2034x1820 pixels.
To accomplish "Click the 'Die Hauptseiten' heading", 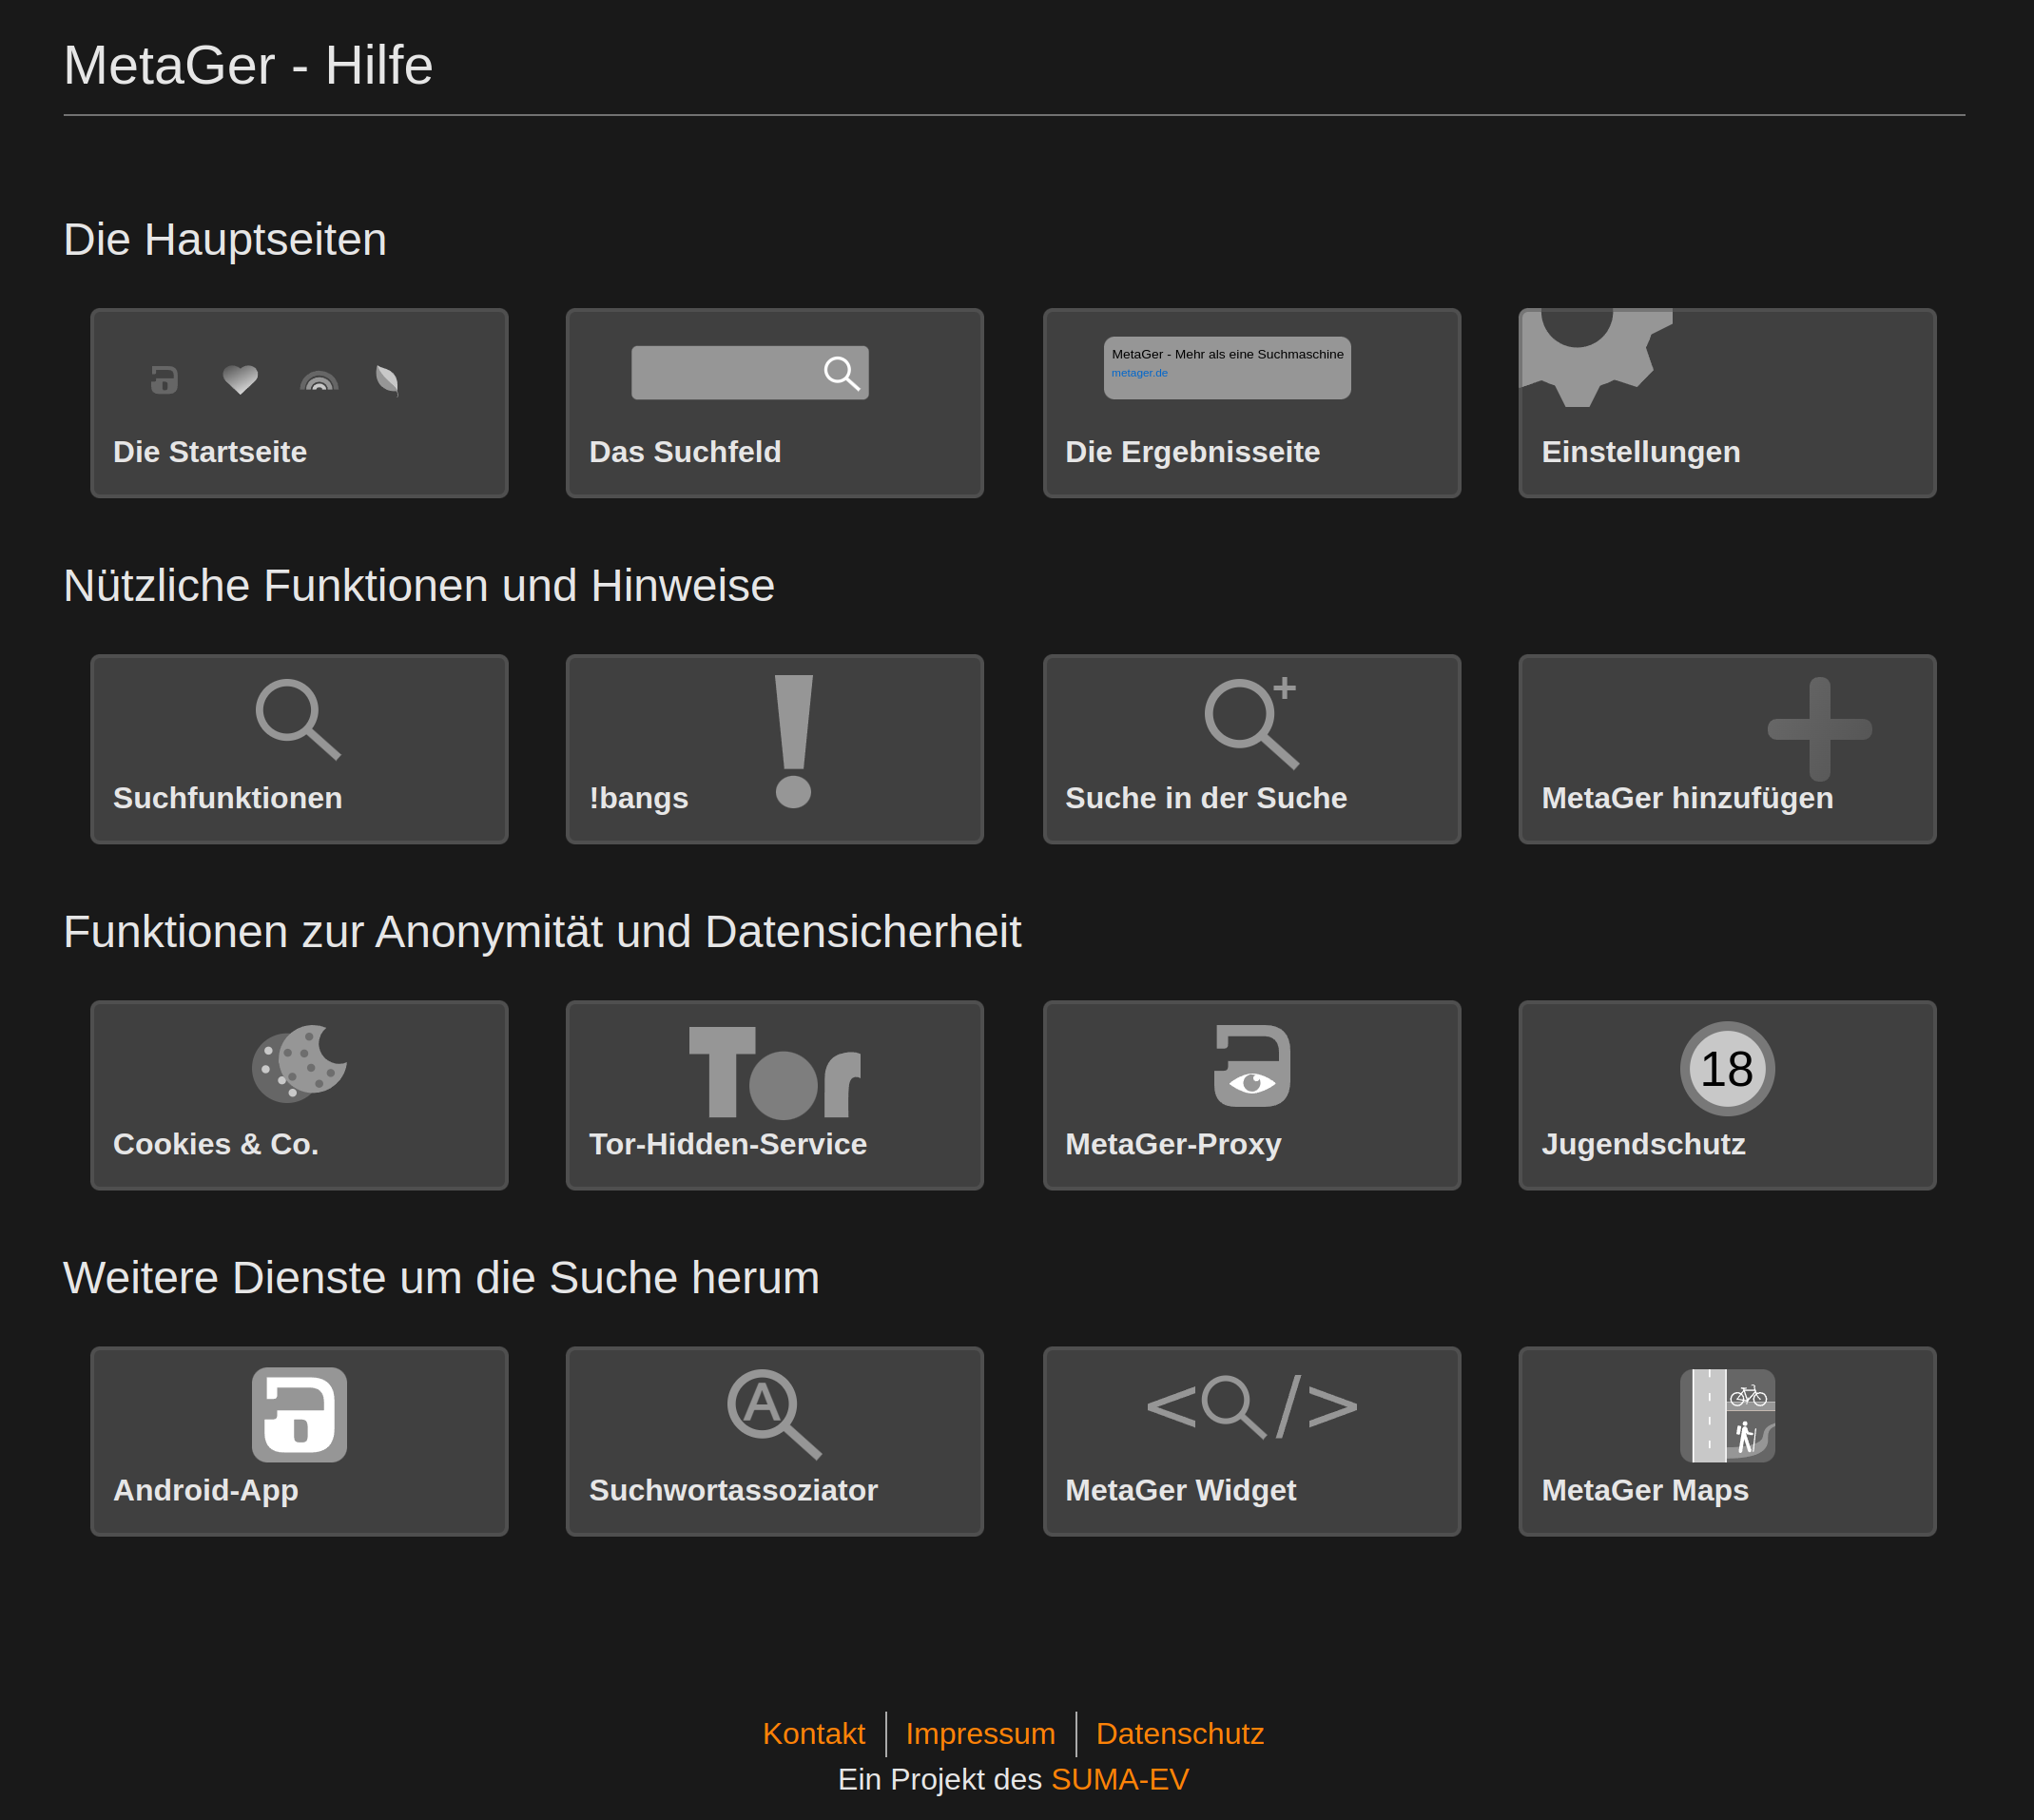I will coord(225,240).
